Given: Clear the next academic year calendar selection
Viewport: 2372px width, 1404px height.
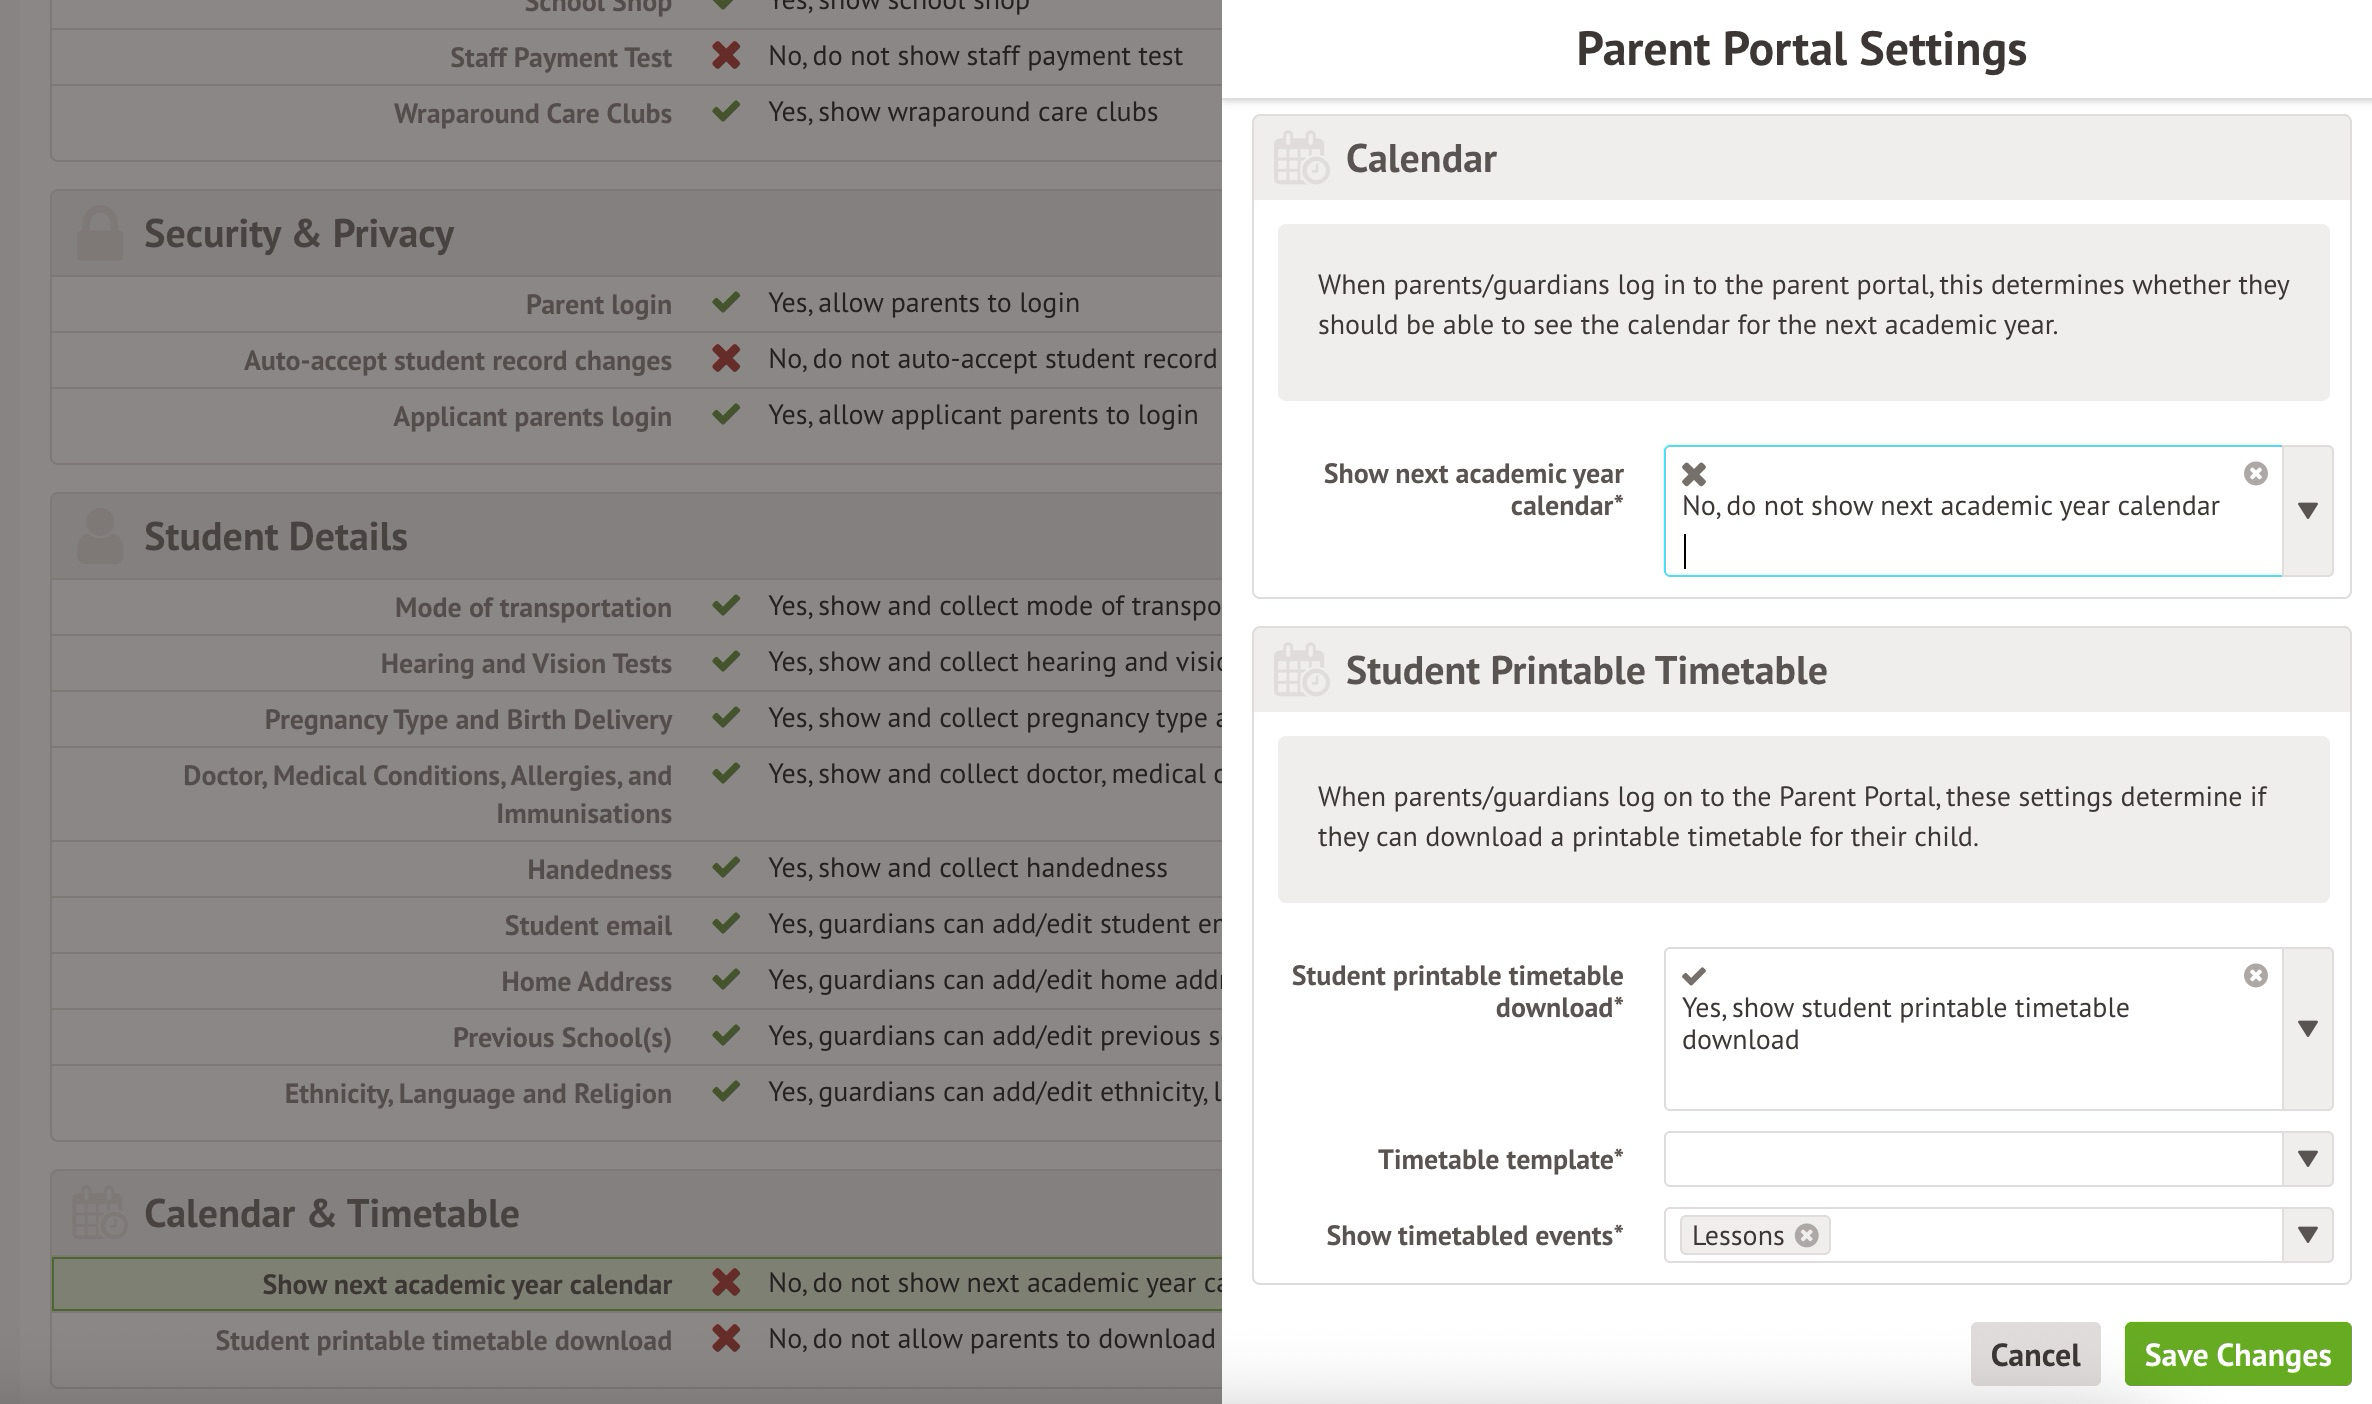Looking at the screenshot, I should pyautogui.click(x=2255, y=474).
